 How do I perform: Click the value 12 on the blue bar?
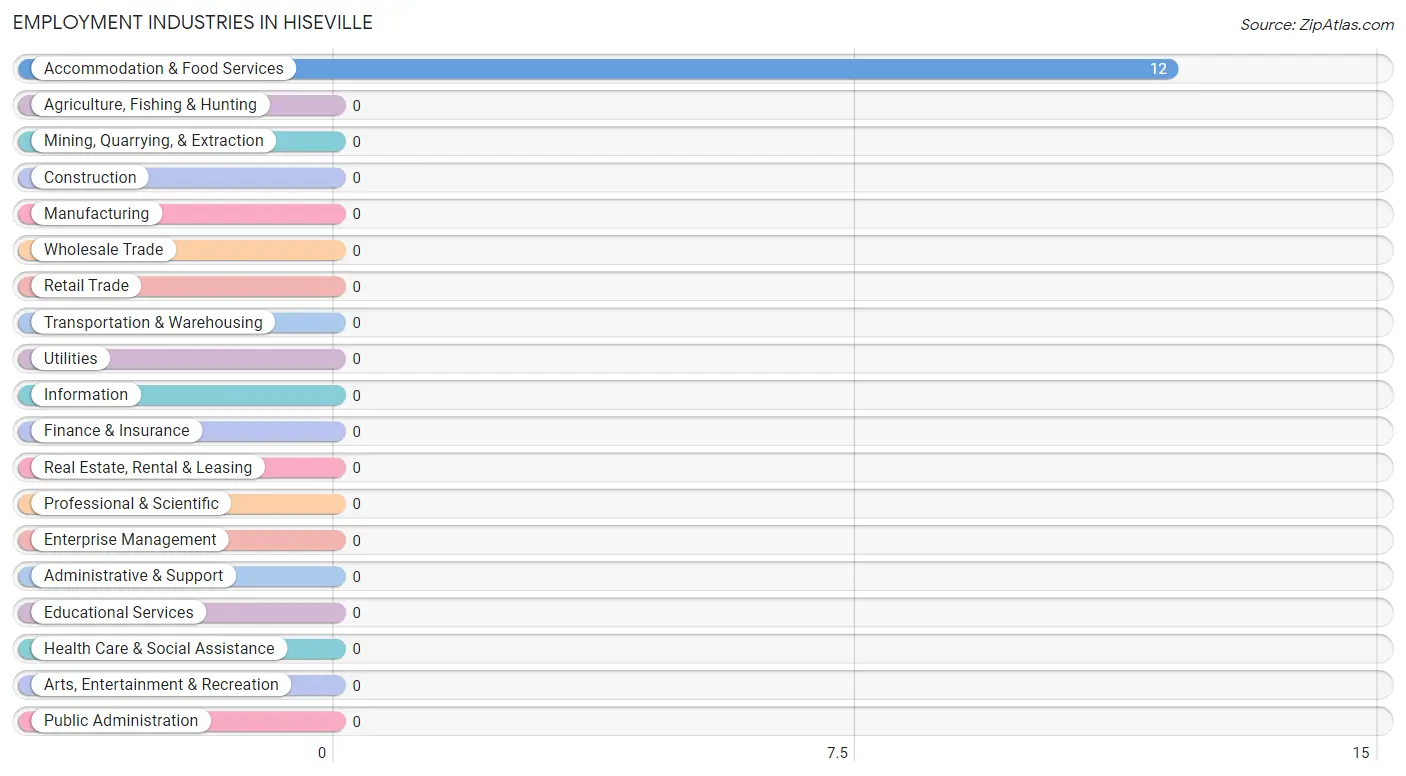click(1158, 69)
